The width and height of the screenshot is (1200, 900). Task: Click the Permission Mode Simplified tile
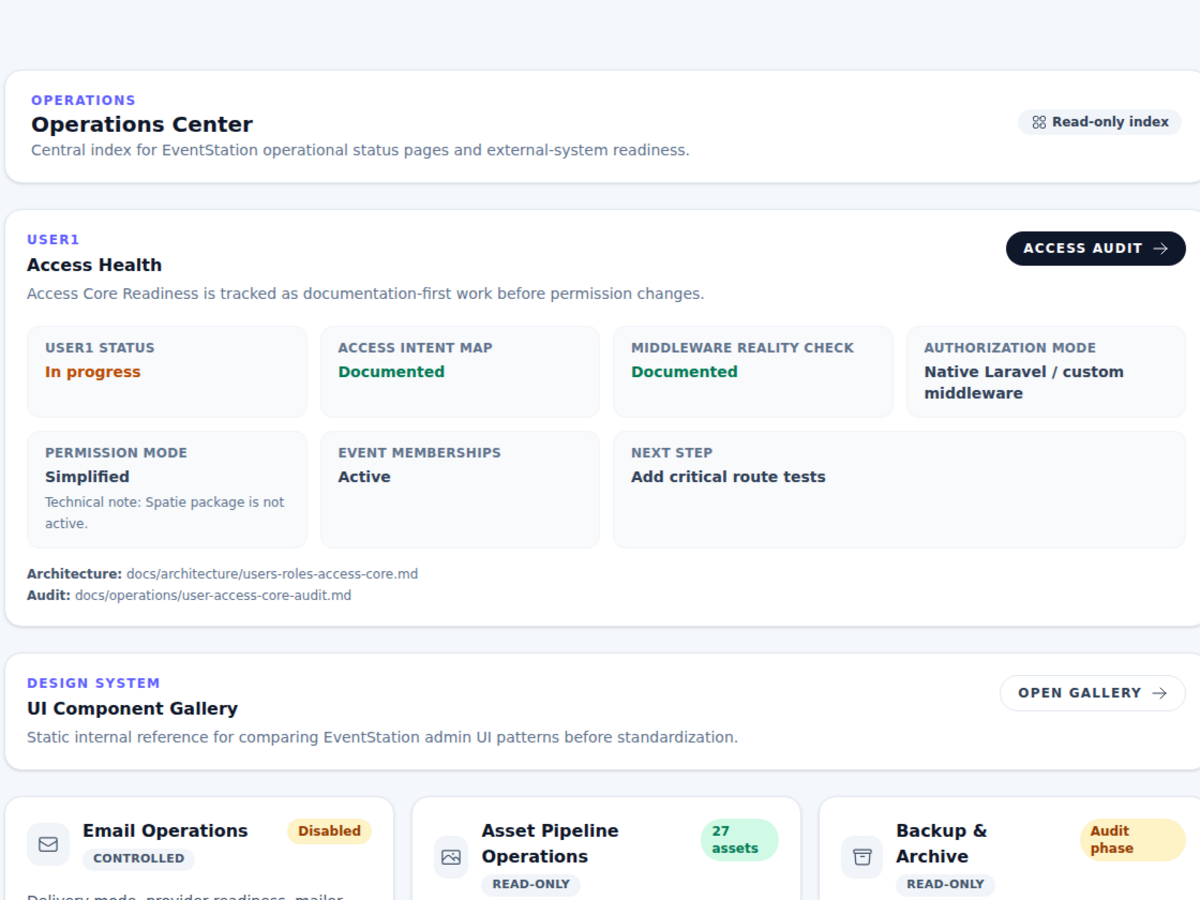click(x=167, y=489)
